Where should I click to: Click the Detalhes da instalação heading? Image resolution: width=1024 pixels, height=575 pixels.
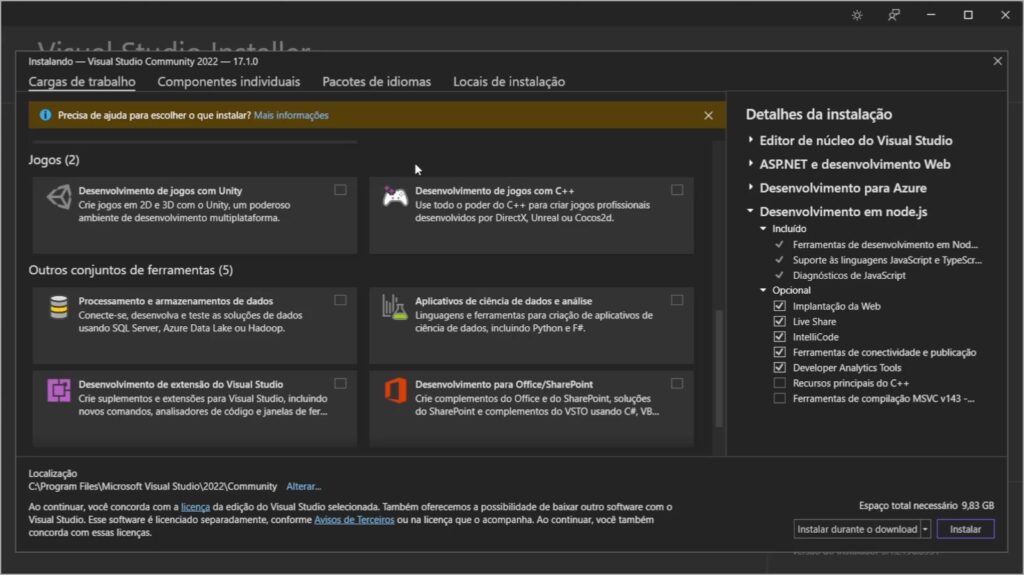click(x=819, y=114)
